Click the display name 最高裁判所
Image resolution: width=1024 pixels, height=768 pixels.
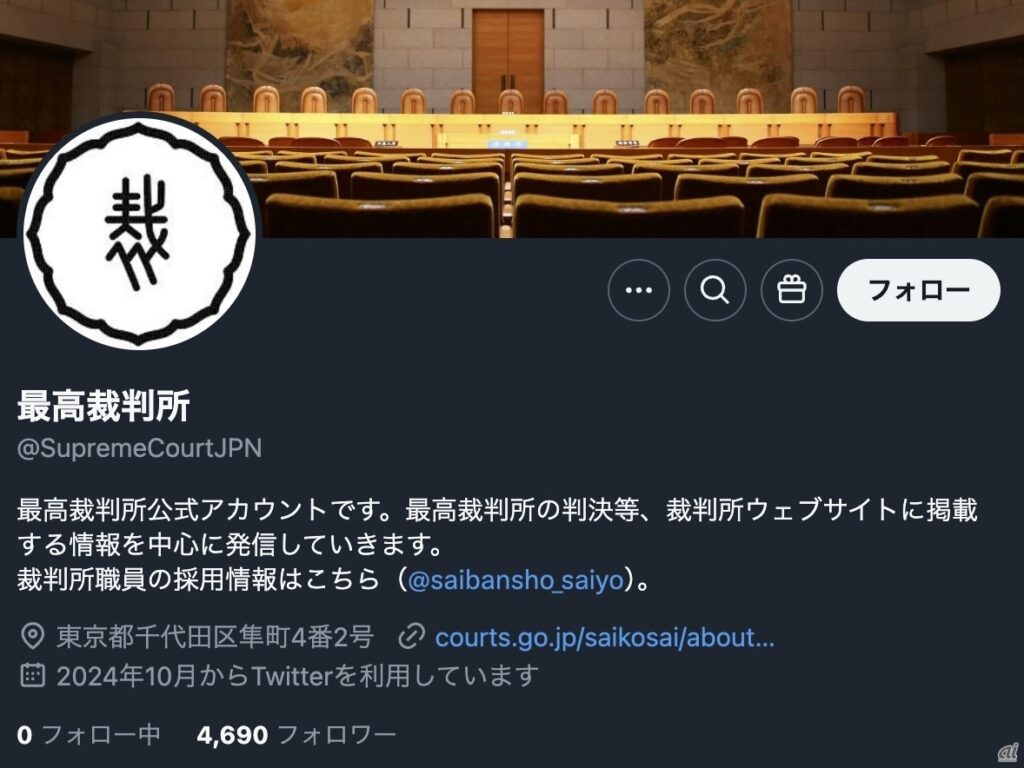click(103, 406)
